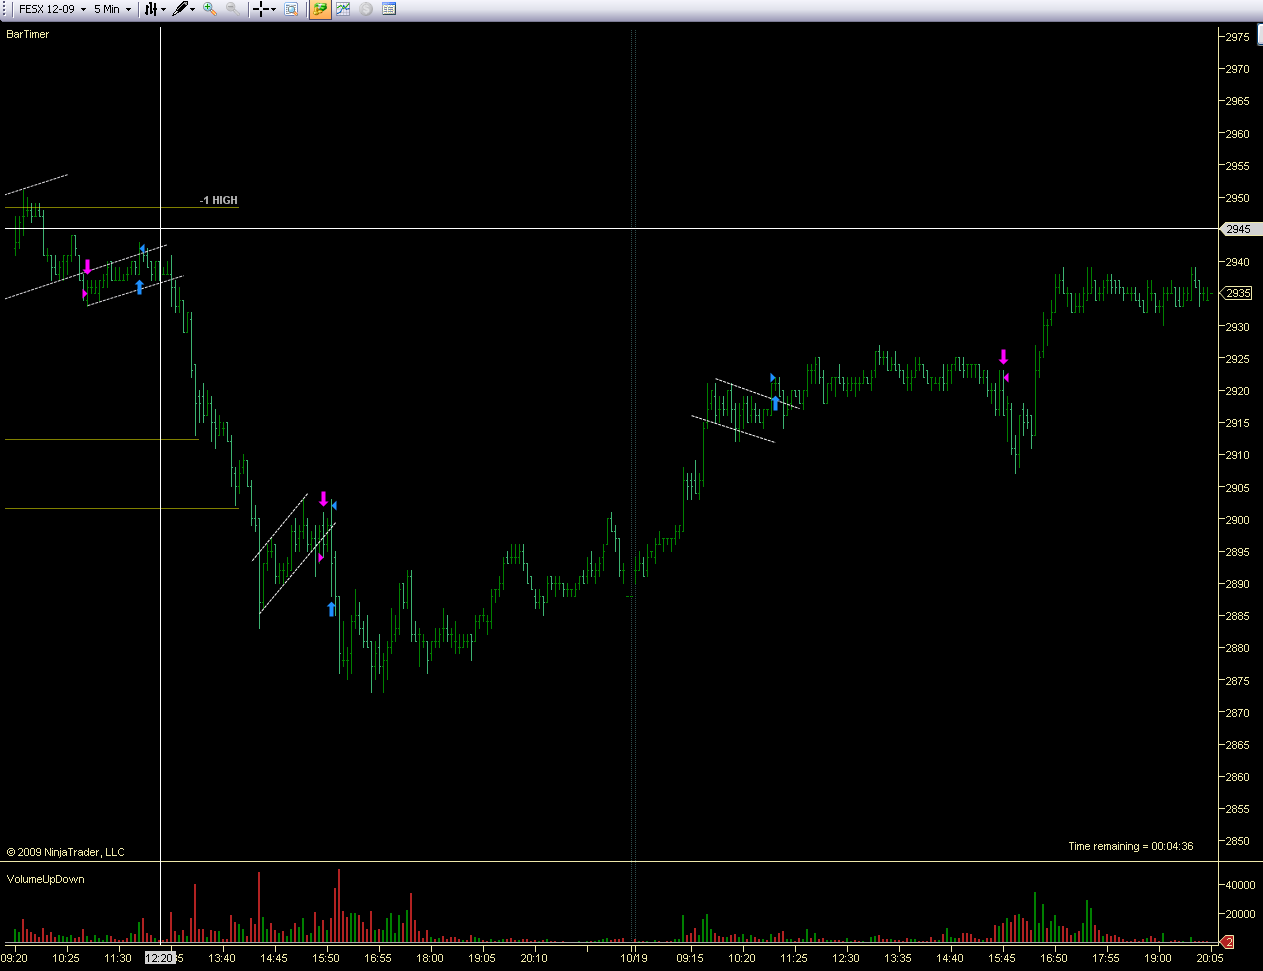This screenshot has height=971, width=1263.
Task: Click the 10/19 date label on time axis
Action: 634,958
